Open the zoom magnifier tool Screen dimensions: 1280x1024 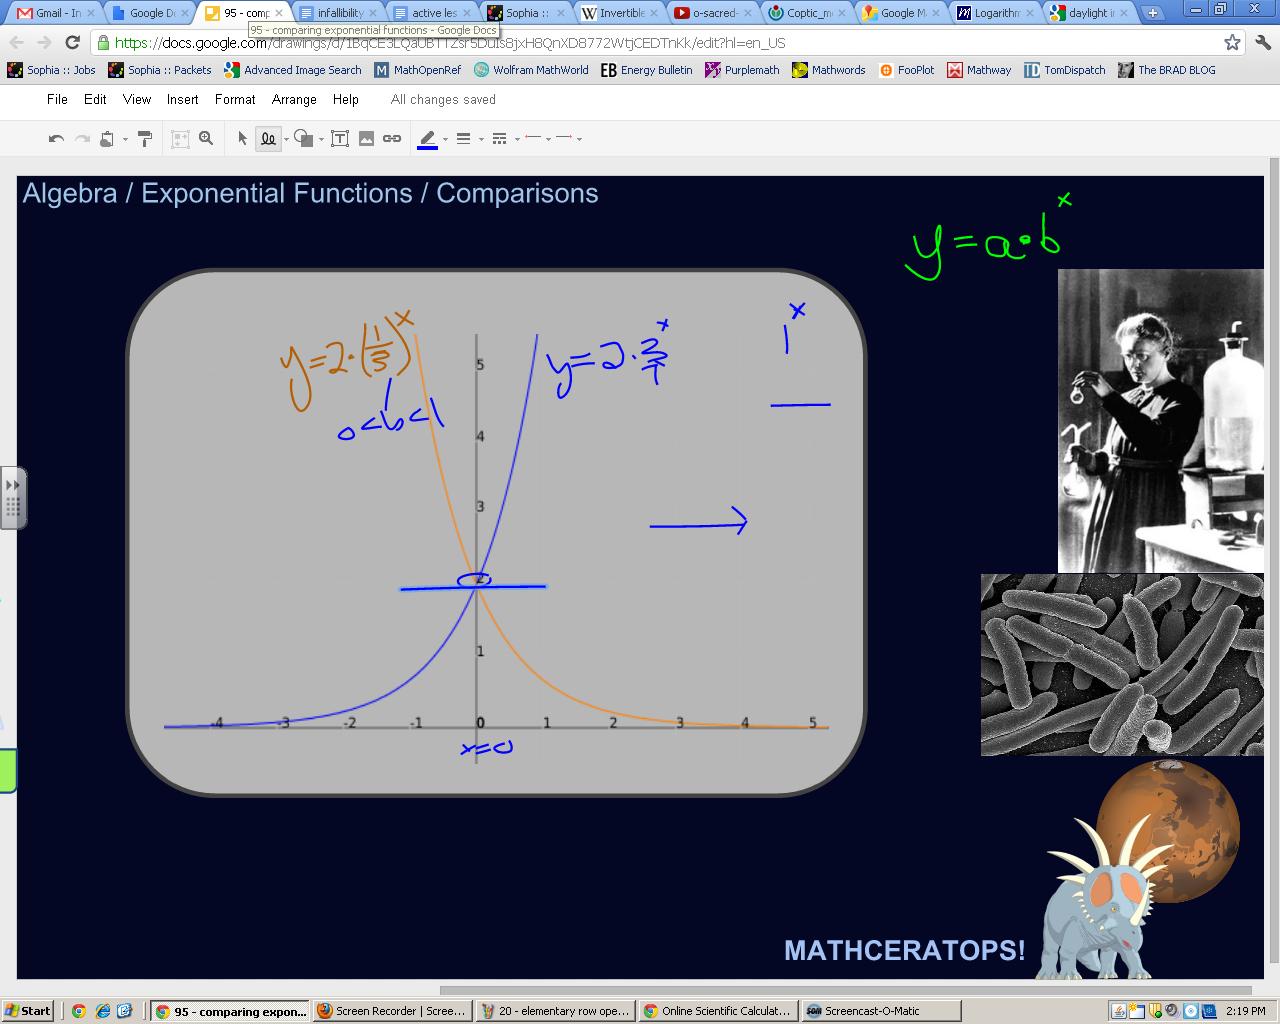pyautogui.click(x=206, y=139)
